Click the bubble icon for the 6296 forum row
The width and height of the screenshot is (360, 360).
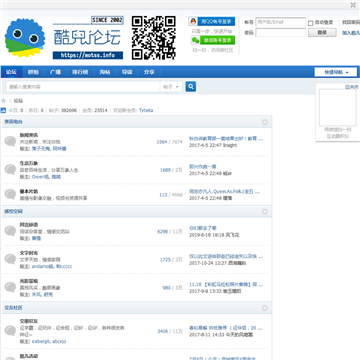10,231
